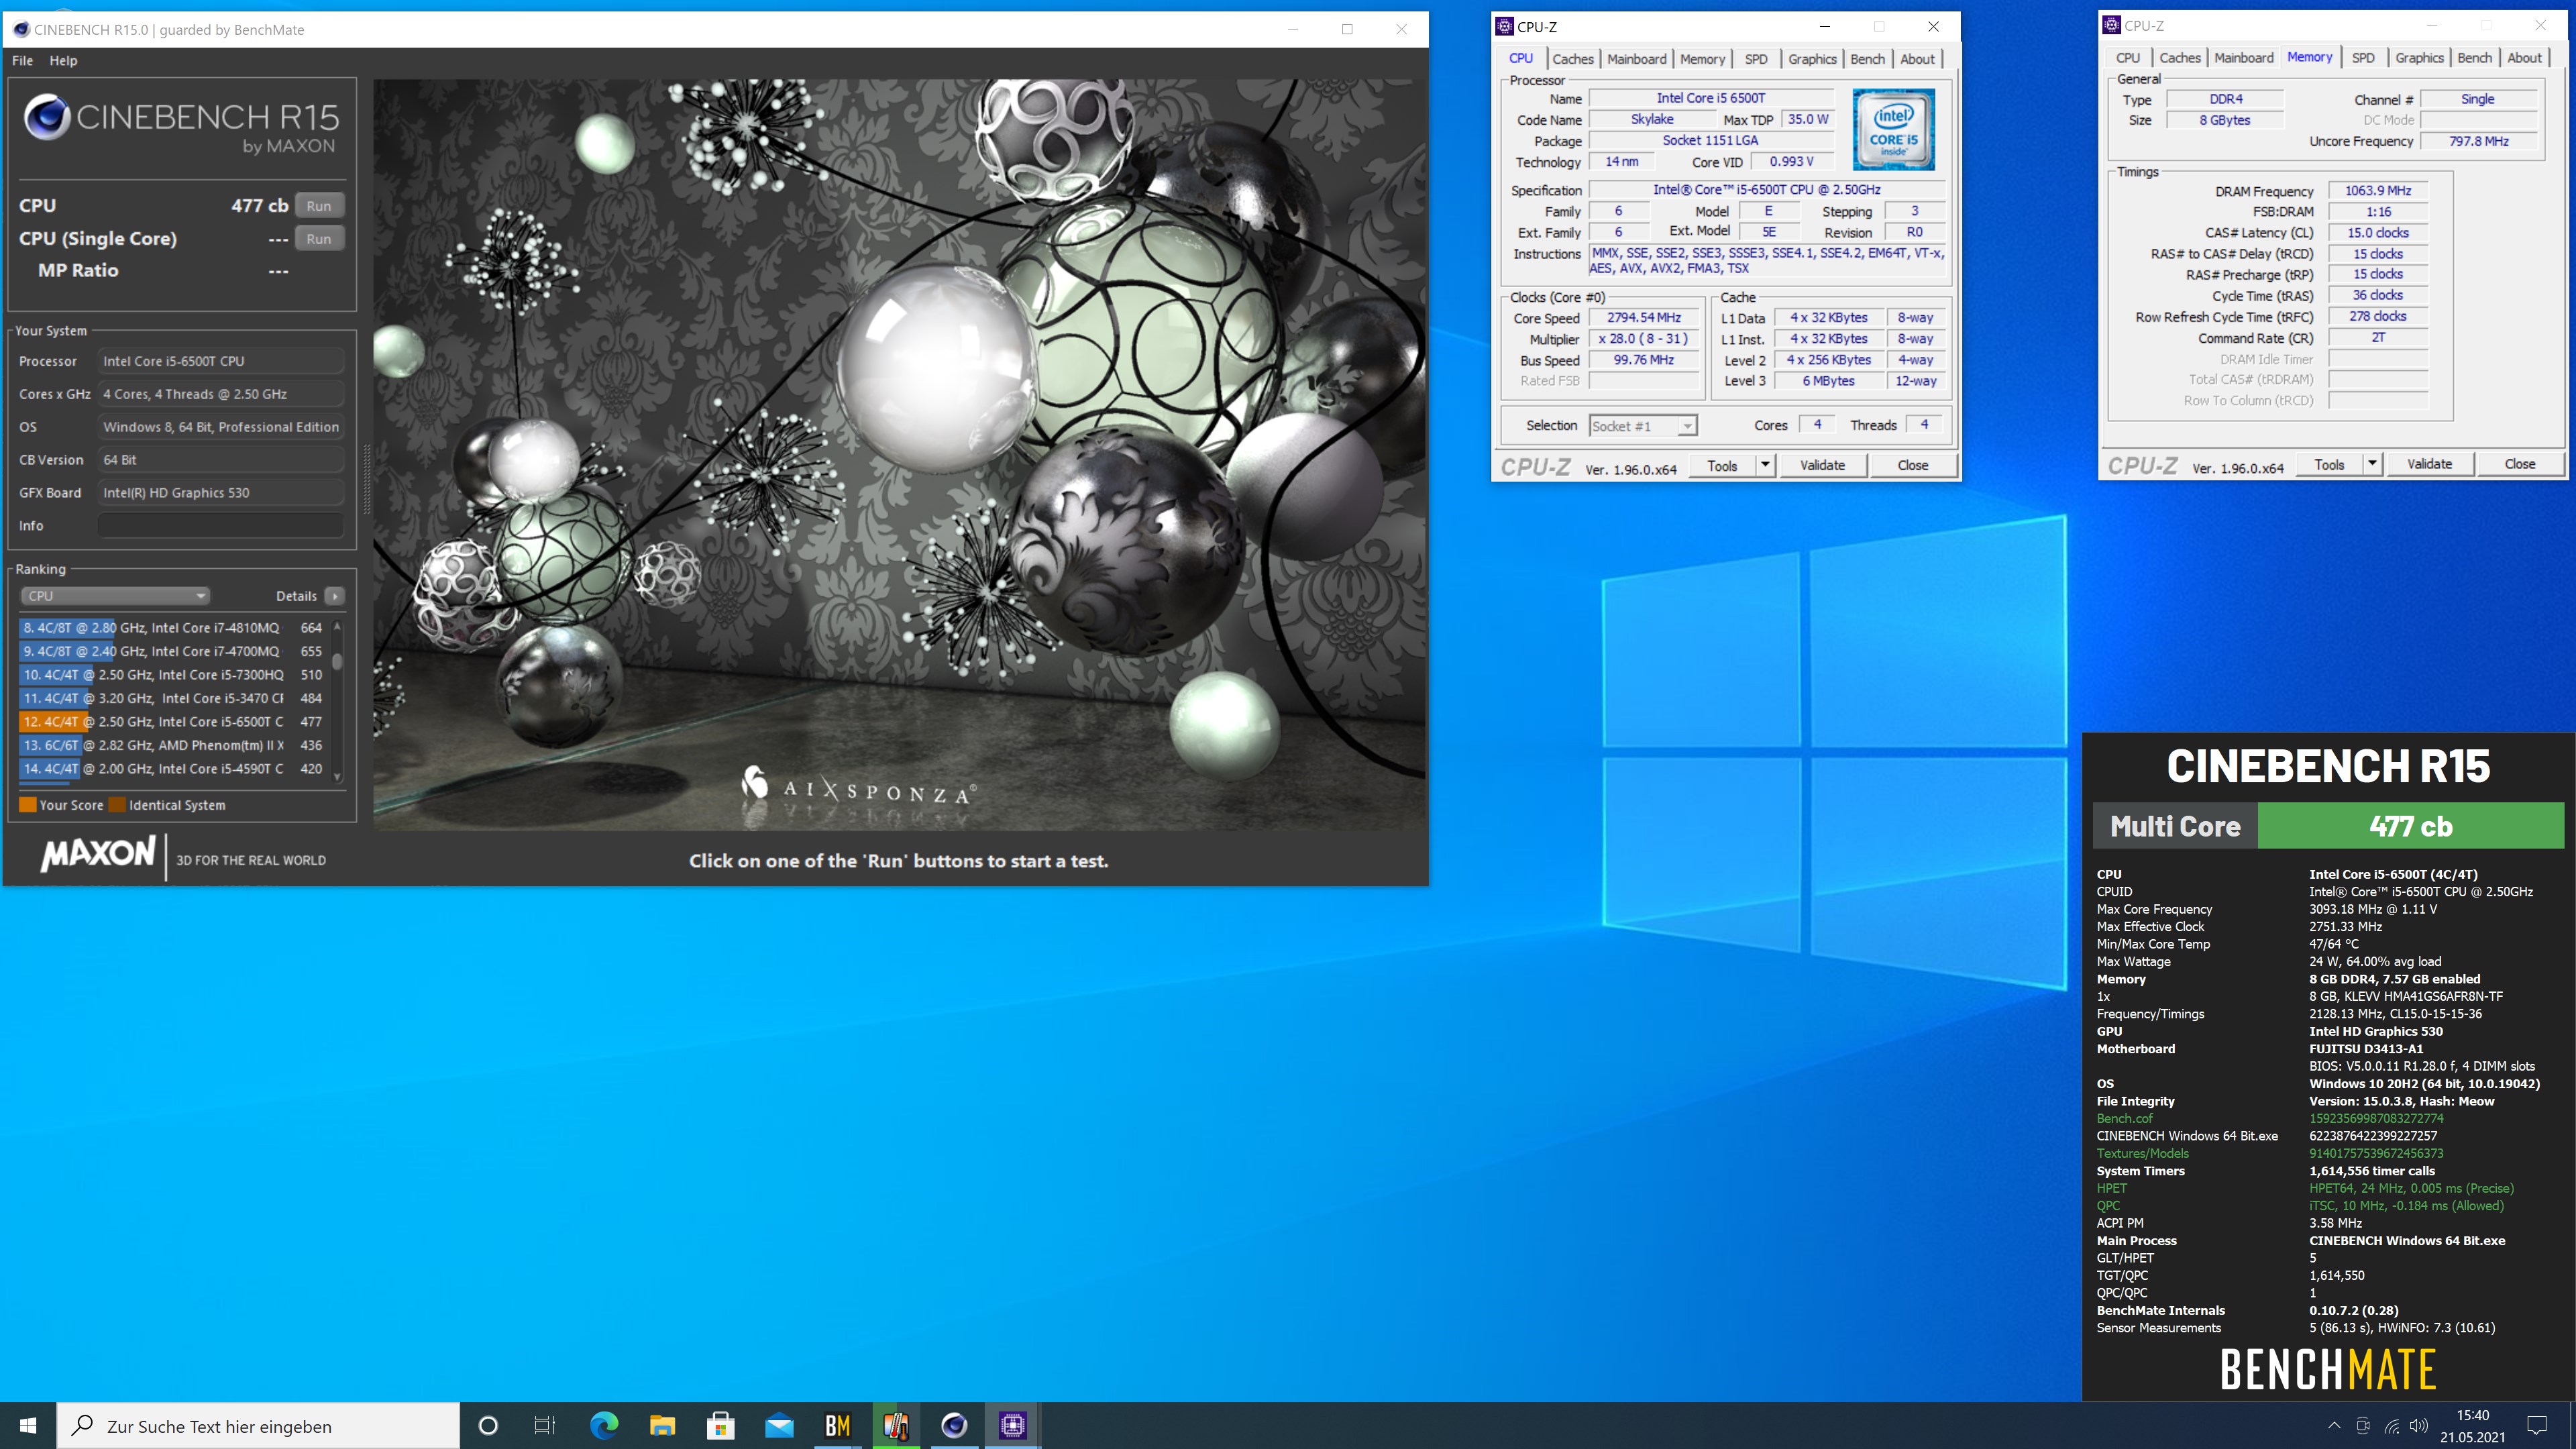
Task: Click Close button in left CPU-Z
Action: coord(1912,465)
